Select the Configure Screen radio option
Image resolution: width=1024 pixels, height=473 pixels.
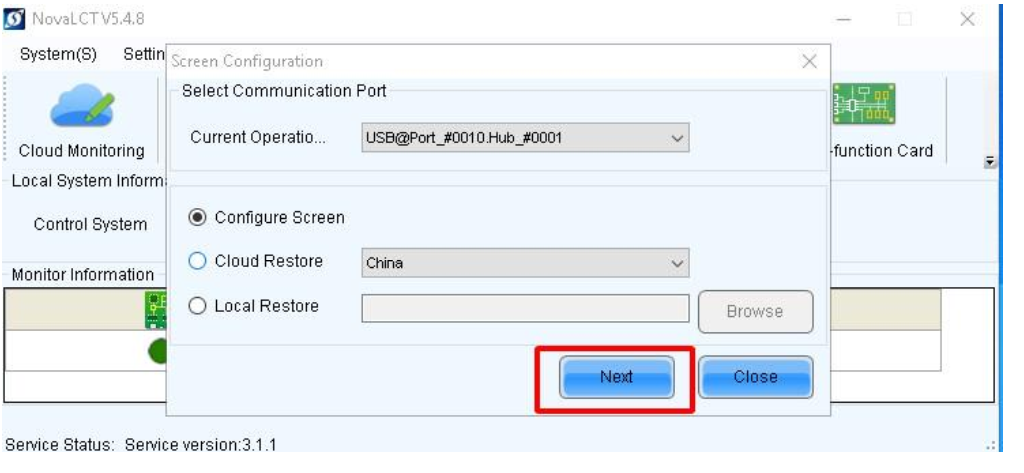tap(197, 218)
